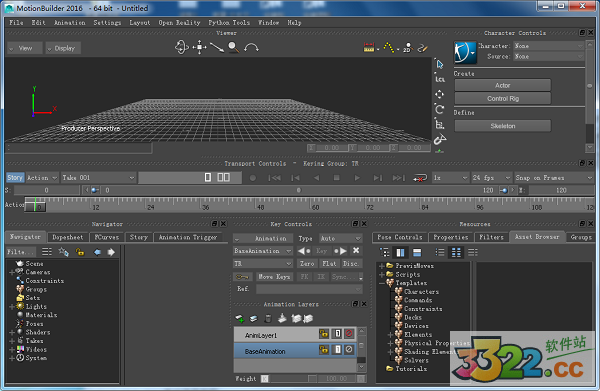Screen dimensions: 600x391
Task: Click the Play button in Transport Controls
Action: point(357,178)
